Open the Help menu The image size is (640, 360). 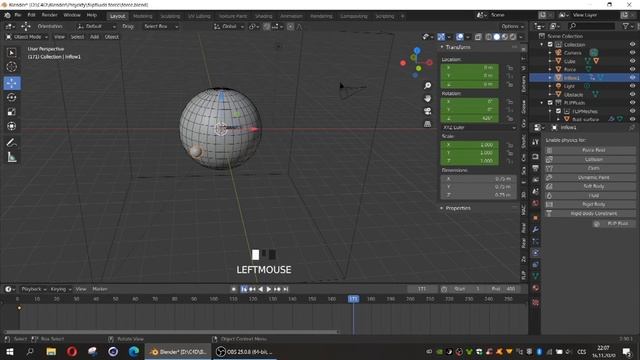pyautogui.click(x=91, y=15)
